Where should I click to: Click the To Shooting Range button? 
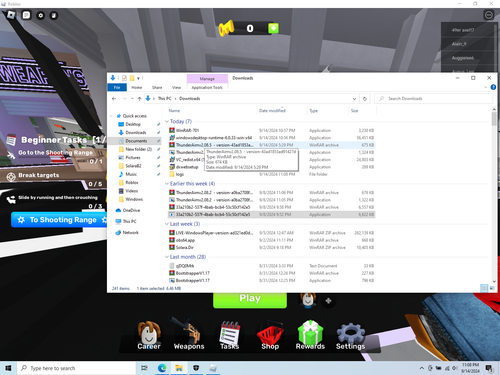pyautogui.click(x=59, y=220)
